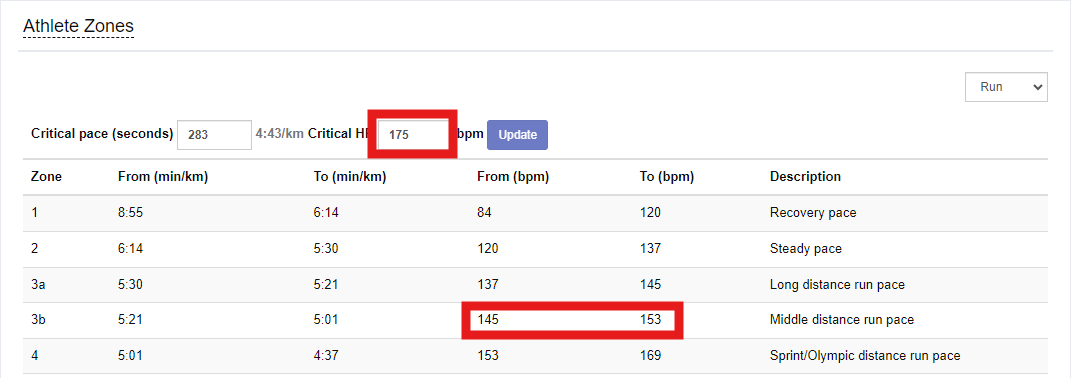The height and width of the screenshot is (378, 1071).
Task: Select the Recovery pace description
Action: click(813, 213)
